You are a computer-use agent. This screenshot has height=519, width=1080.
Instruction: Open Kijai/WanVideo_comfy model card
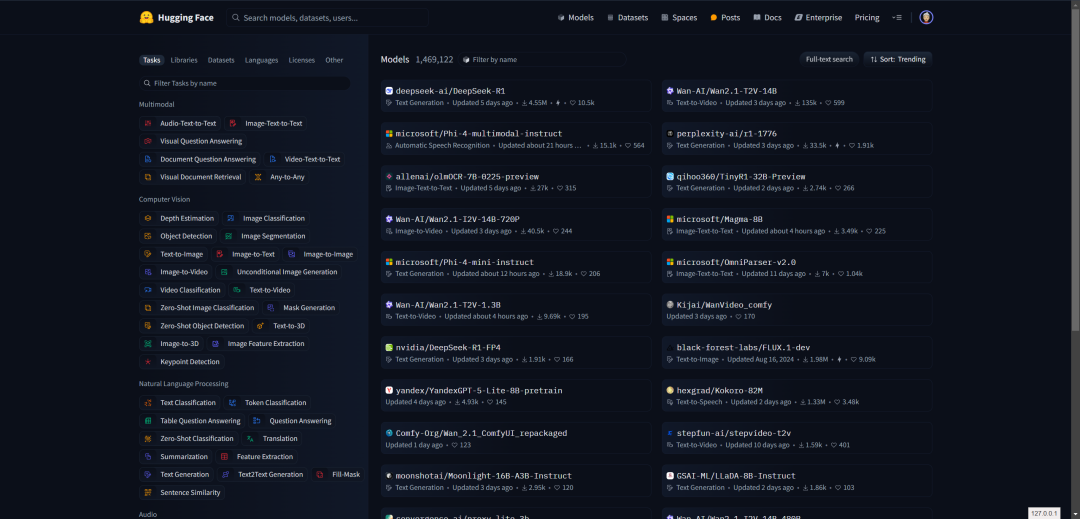click(x=797, y=310)
